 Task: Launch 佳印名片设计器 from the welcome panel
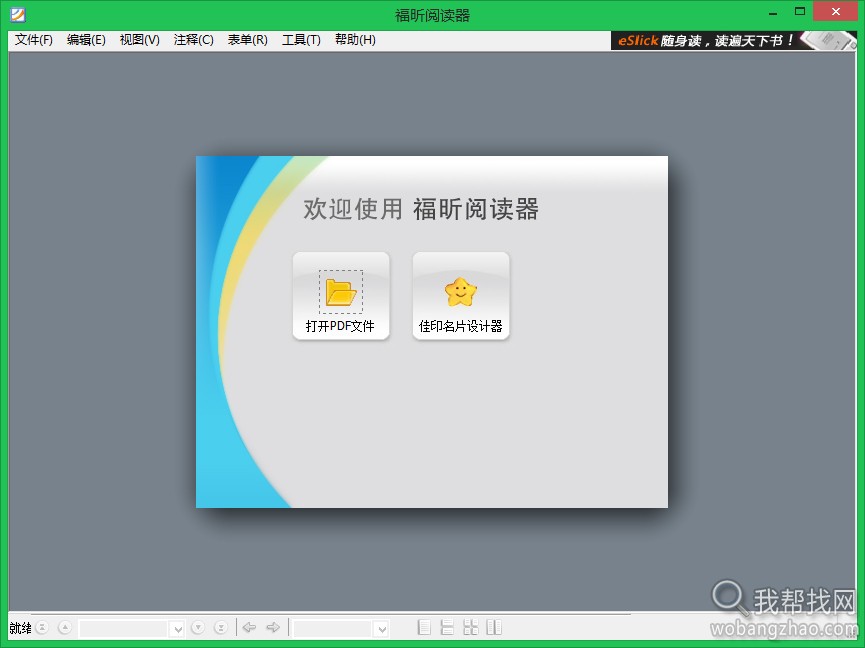[461, 296]
